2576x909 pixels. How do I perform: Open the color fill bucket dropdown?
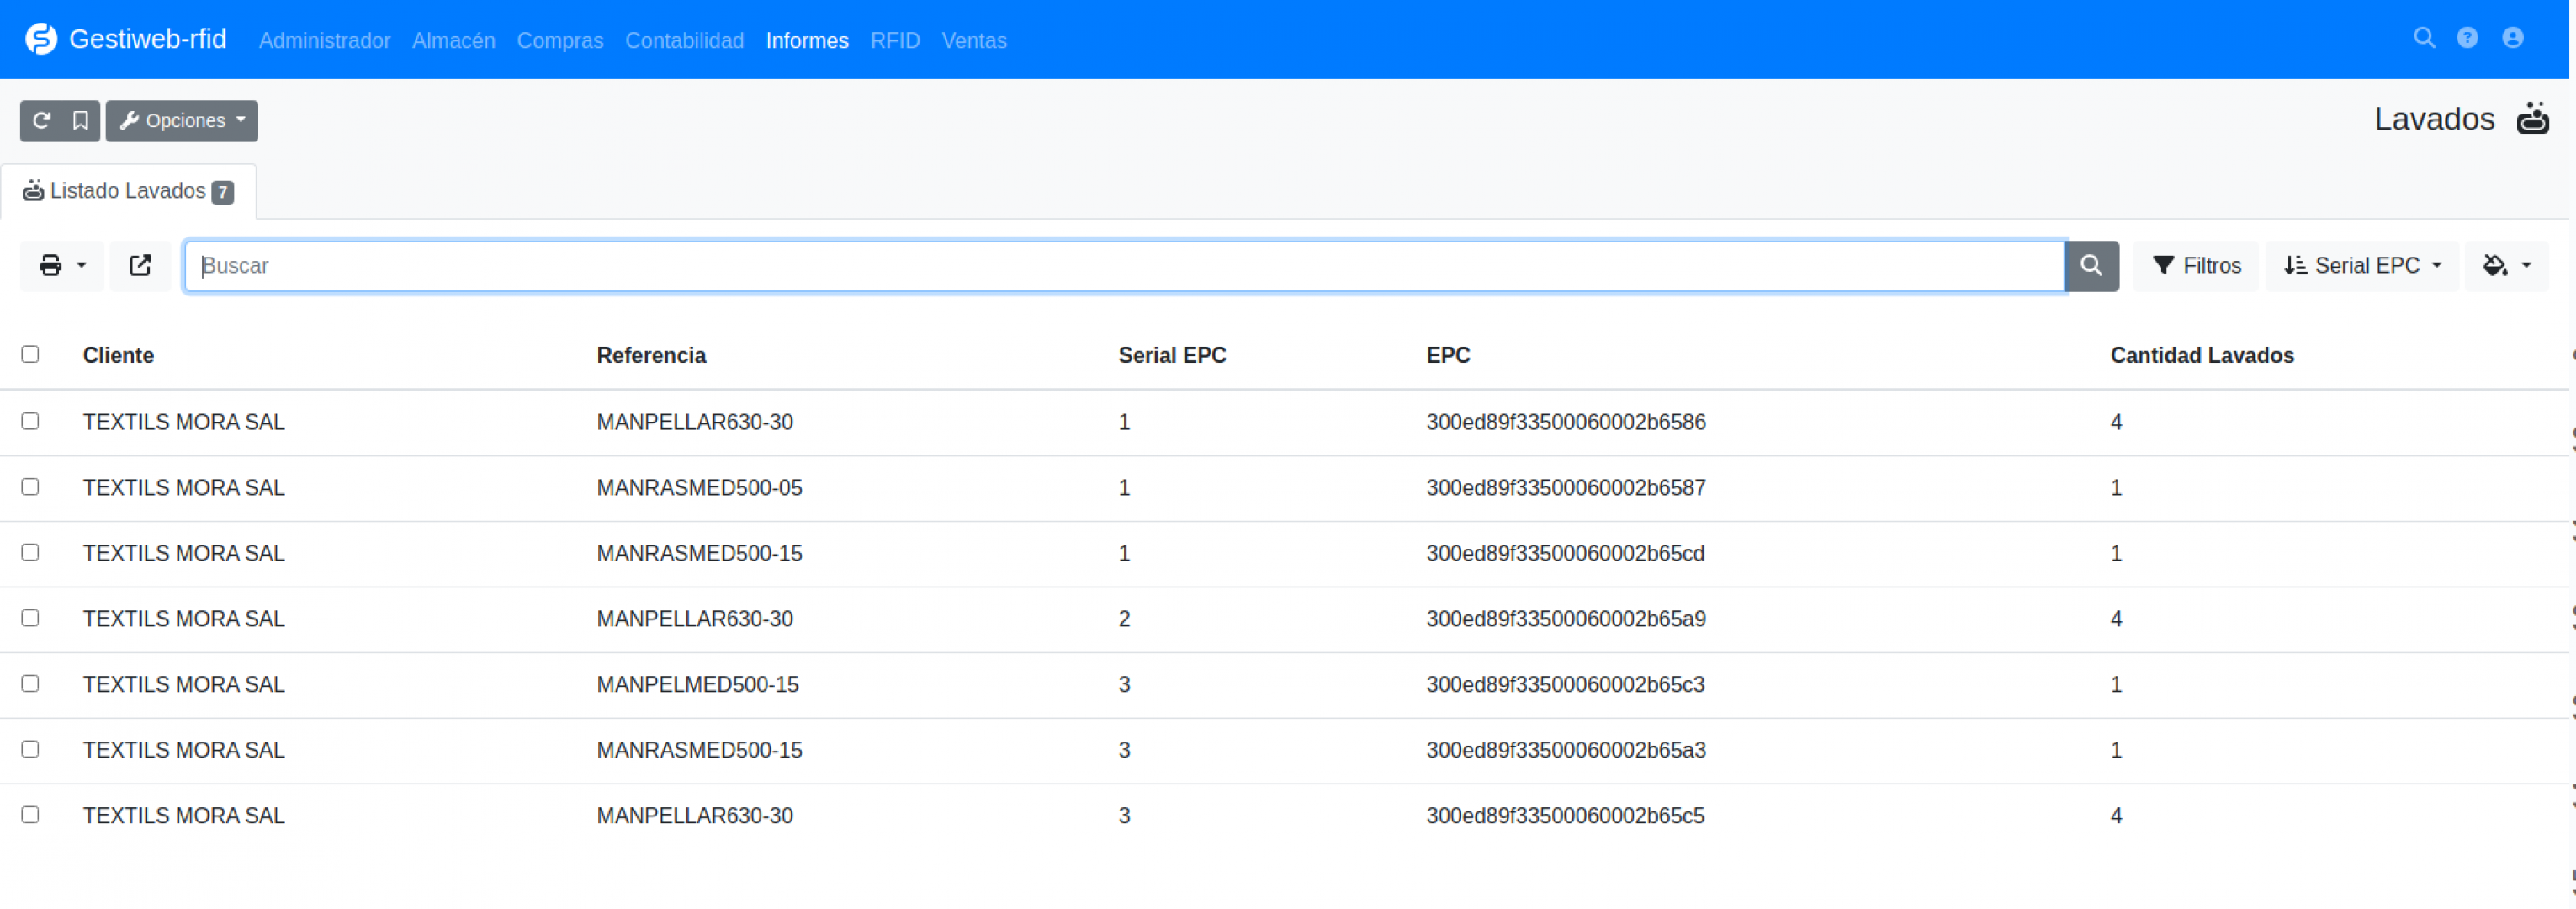(2507, 265)
